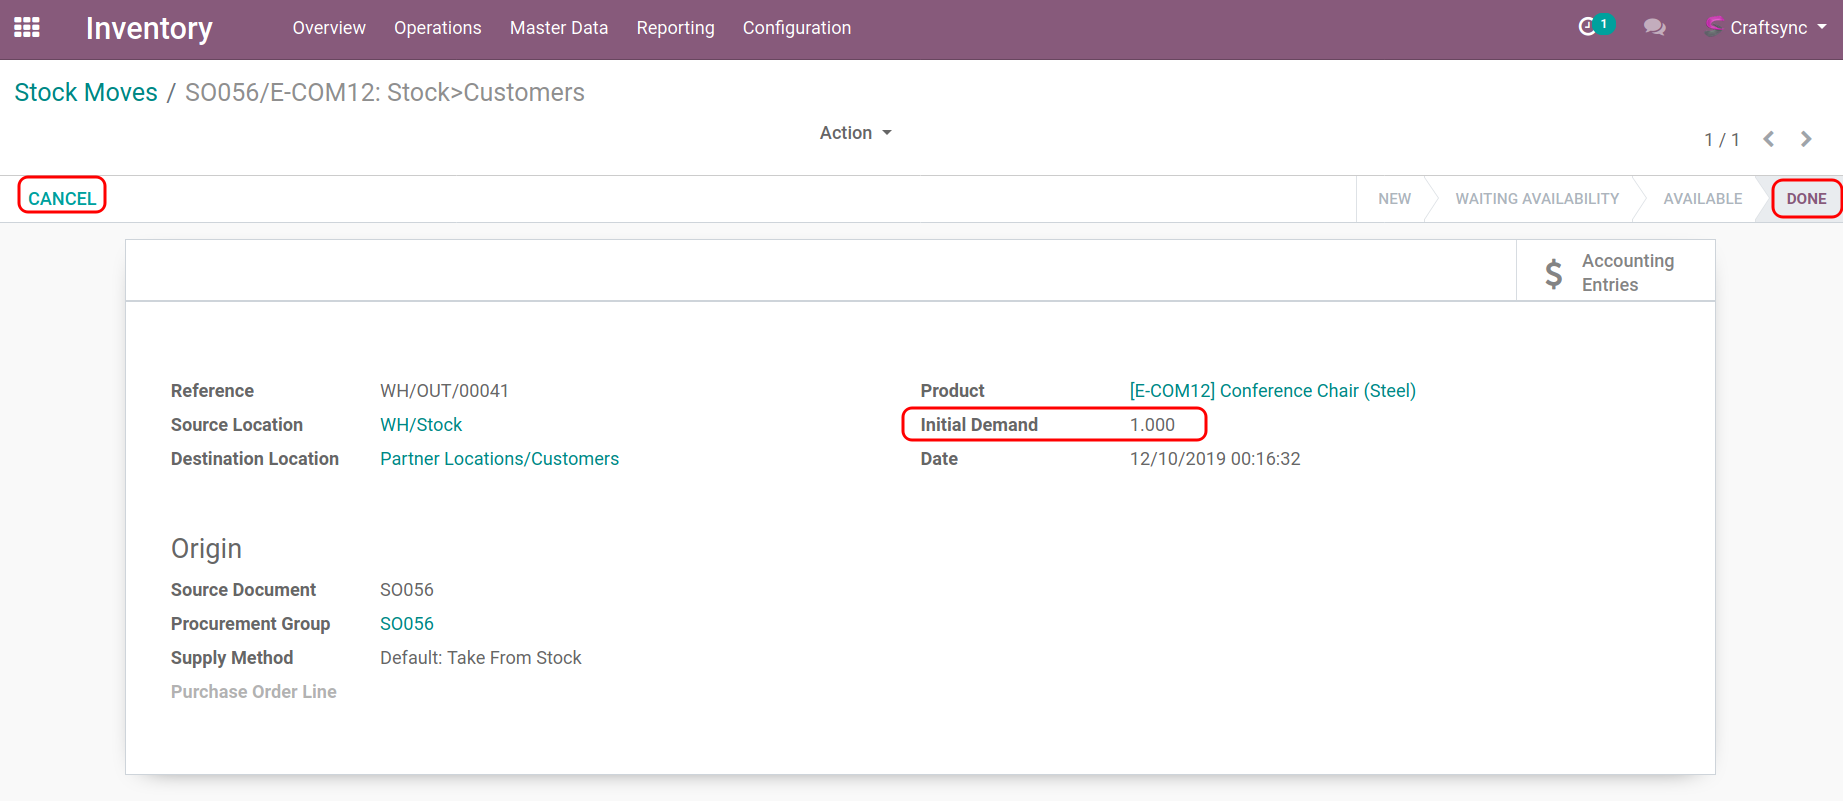1843x801 pixels.
Task: Navigate back to Stock Moves breadcrumb
Action: click(86, 92)
